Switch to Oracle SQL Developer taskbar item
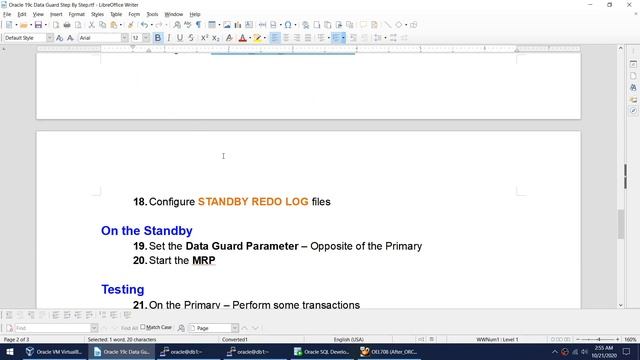The height and width of the screenshot is (360, 640). pyautogui.click(x=322, y=352)
